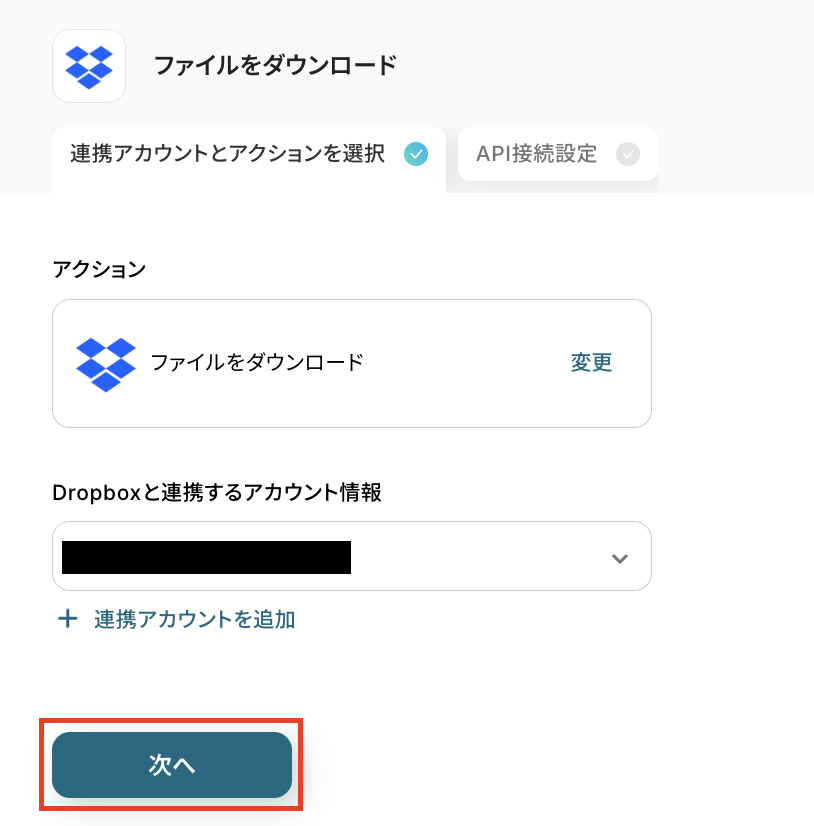Image resolution: width=814 pixels, height=826 pixels.
Task: Click the teal checkmark on the first tab
Action: (x=416, y=154)
